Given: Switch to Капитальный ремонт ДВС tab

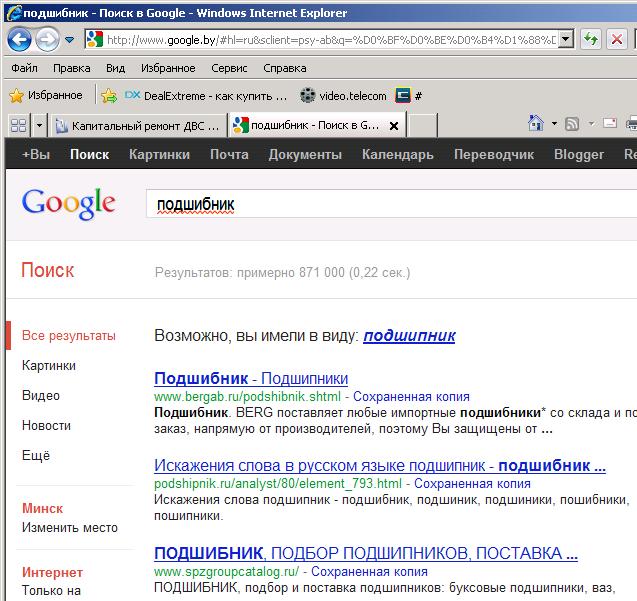Looking at the screenshot, I should click(x=137, y=126).
